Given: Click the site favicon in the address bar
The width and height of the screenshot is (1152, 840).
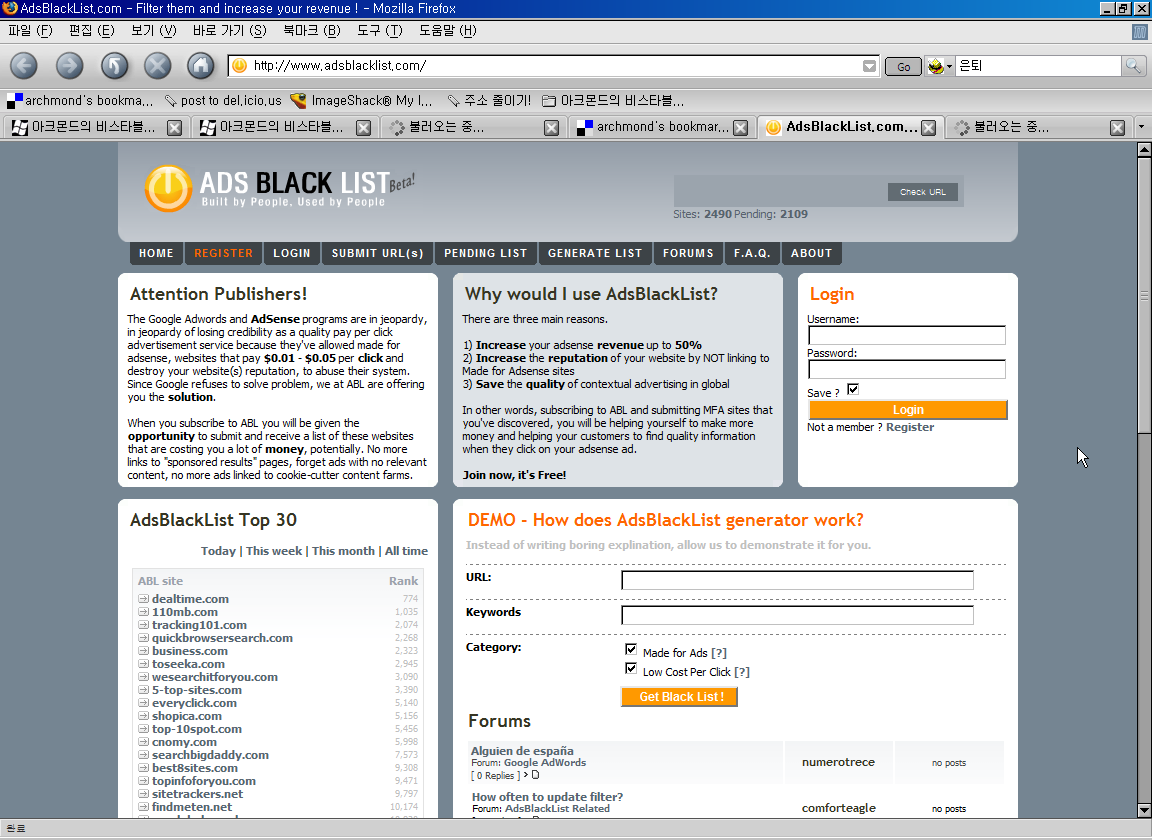Looking at the screenshot, I should tap(240, 65).
